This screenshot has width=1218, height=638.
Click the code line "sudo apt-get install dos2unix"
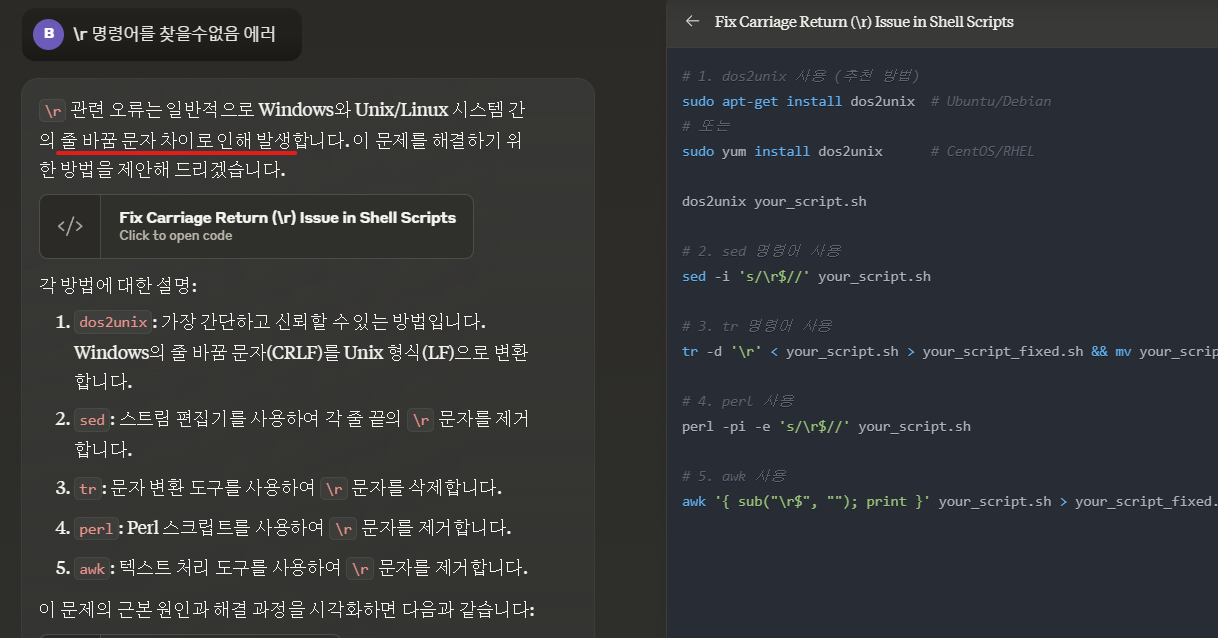click(798, 101)
